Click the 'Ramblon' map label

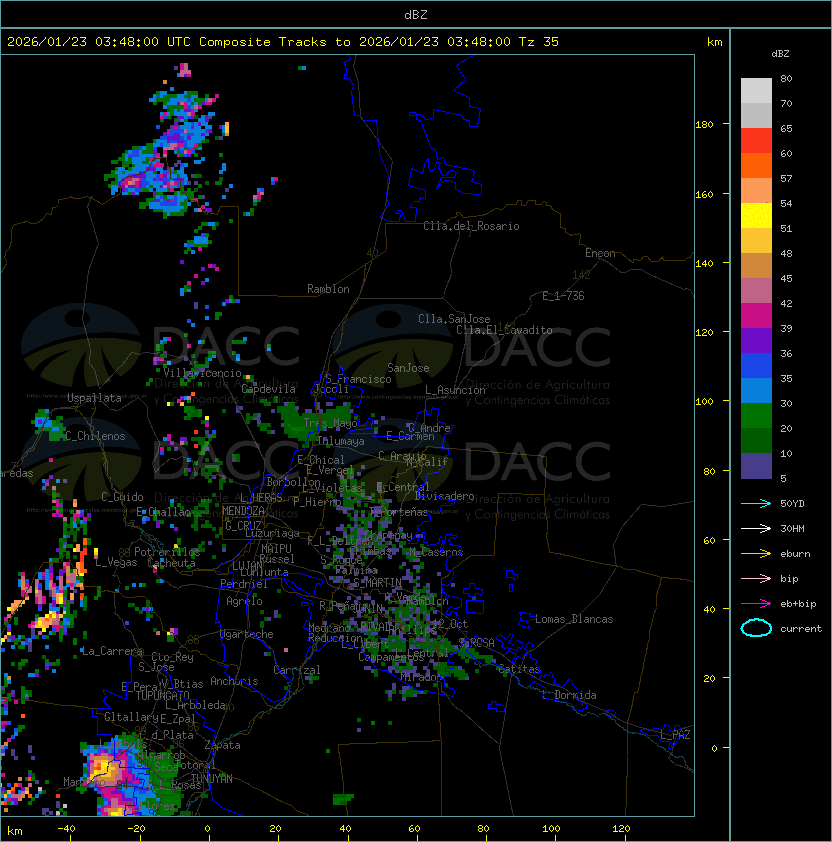click(328, 289)
